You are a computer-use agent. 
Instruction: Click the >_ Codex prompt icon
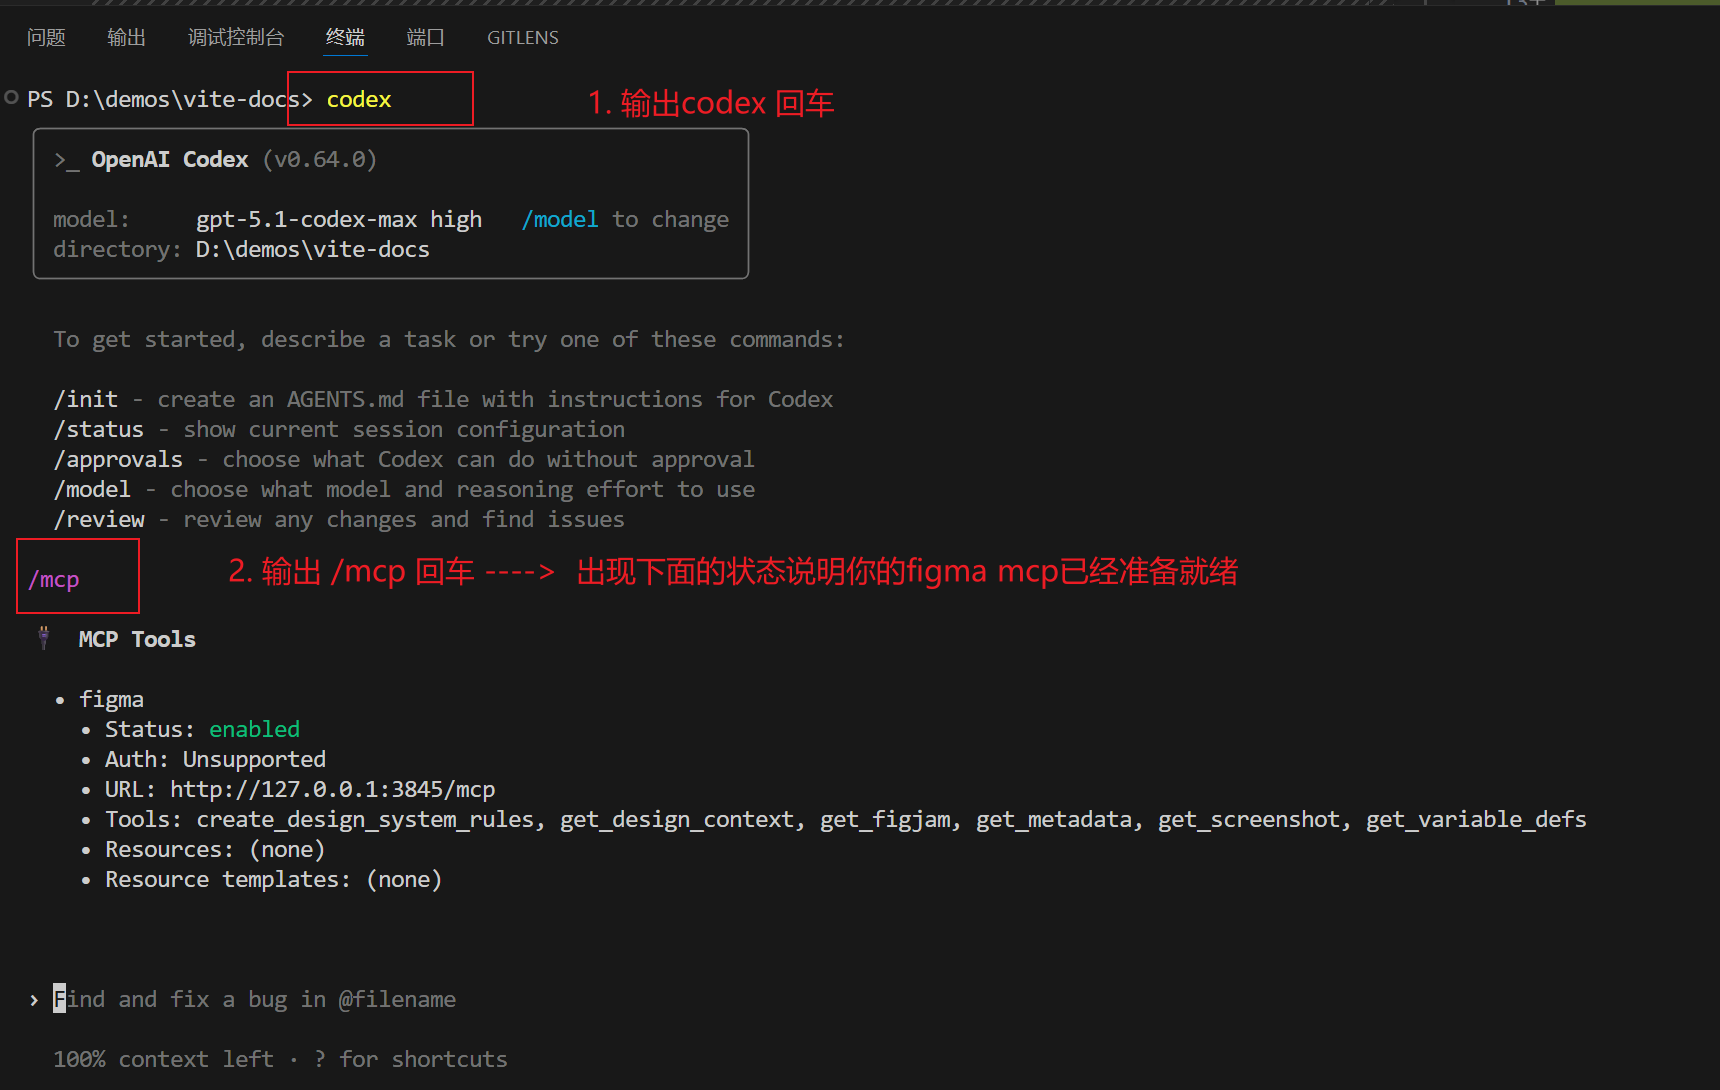click(x=66, y=160)
